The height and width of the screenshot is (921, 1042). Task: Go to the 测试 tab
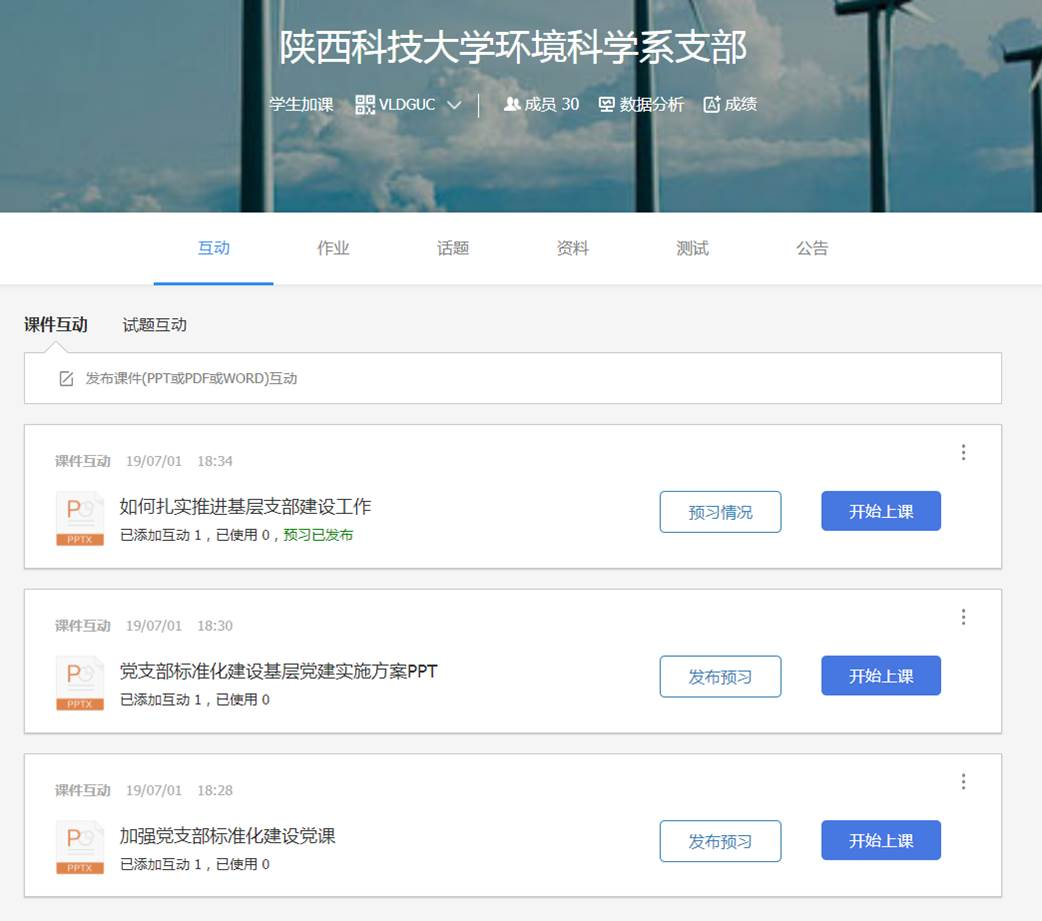(x=692, y=248)
